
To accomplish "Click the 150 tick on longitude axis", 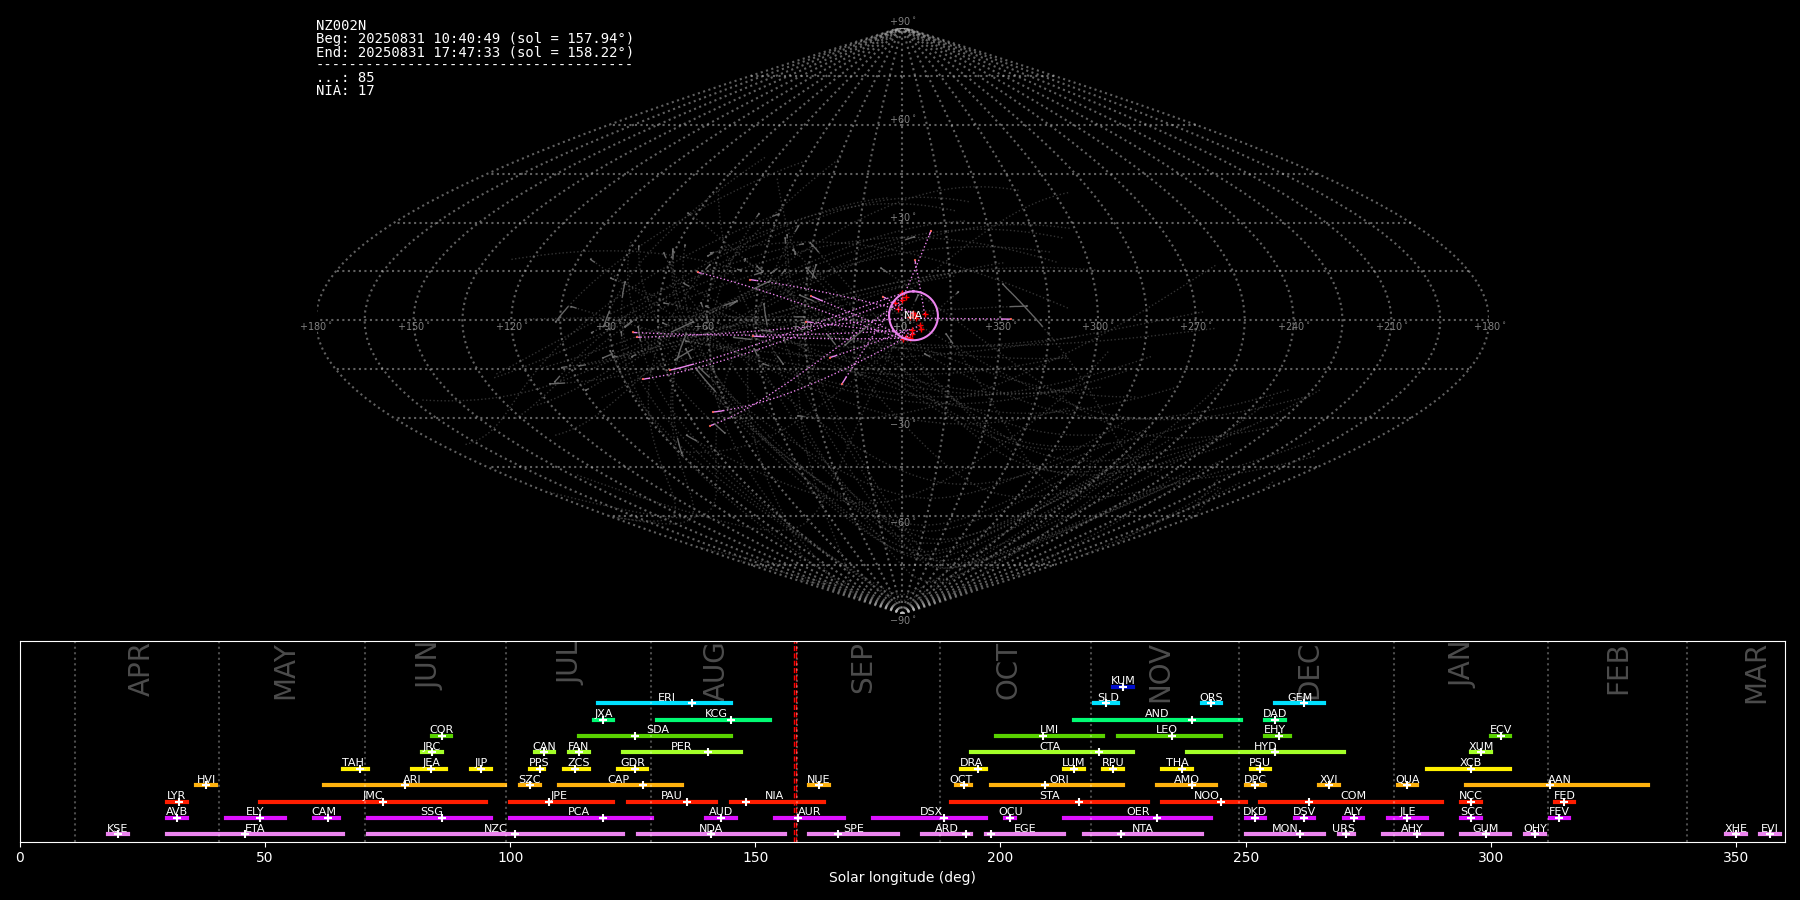I will click(755, 857).
